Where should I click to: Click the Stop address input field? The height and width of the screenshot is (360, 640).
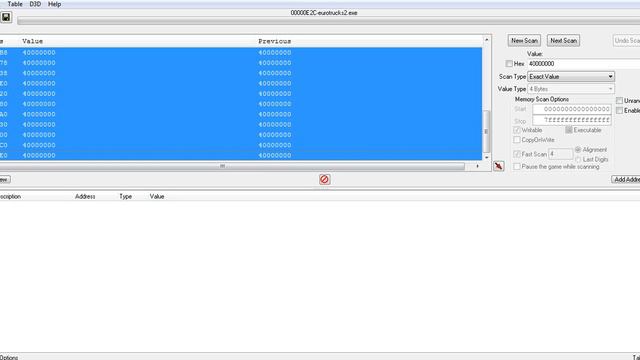pyautogui.click(x=572, y=120)
